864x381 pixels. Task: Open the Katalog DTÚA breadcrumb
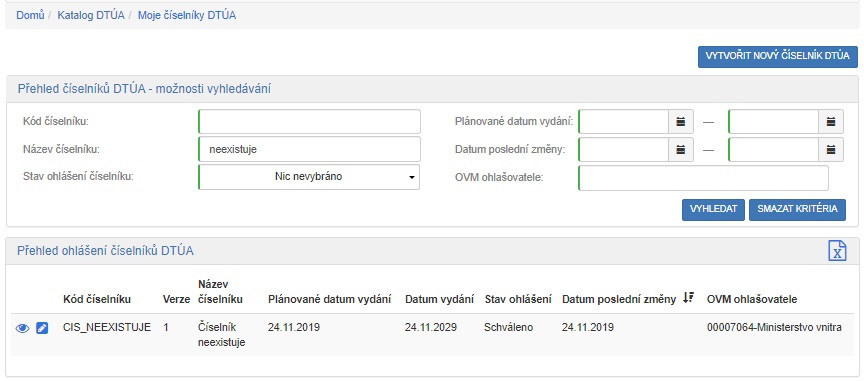91,15
